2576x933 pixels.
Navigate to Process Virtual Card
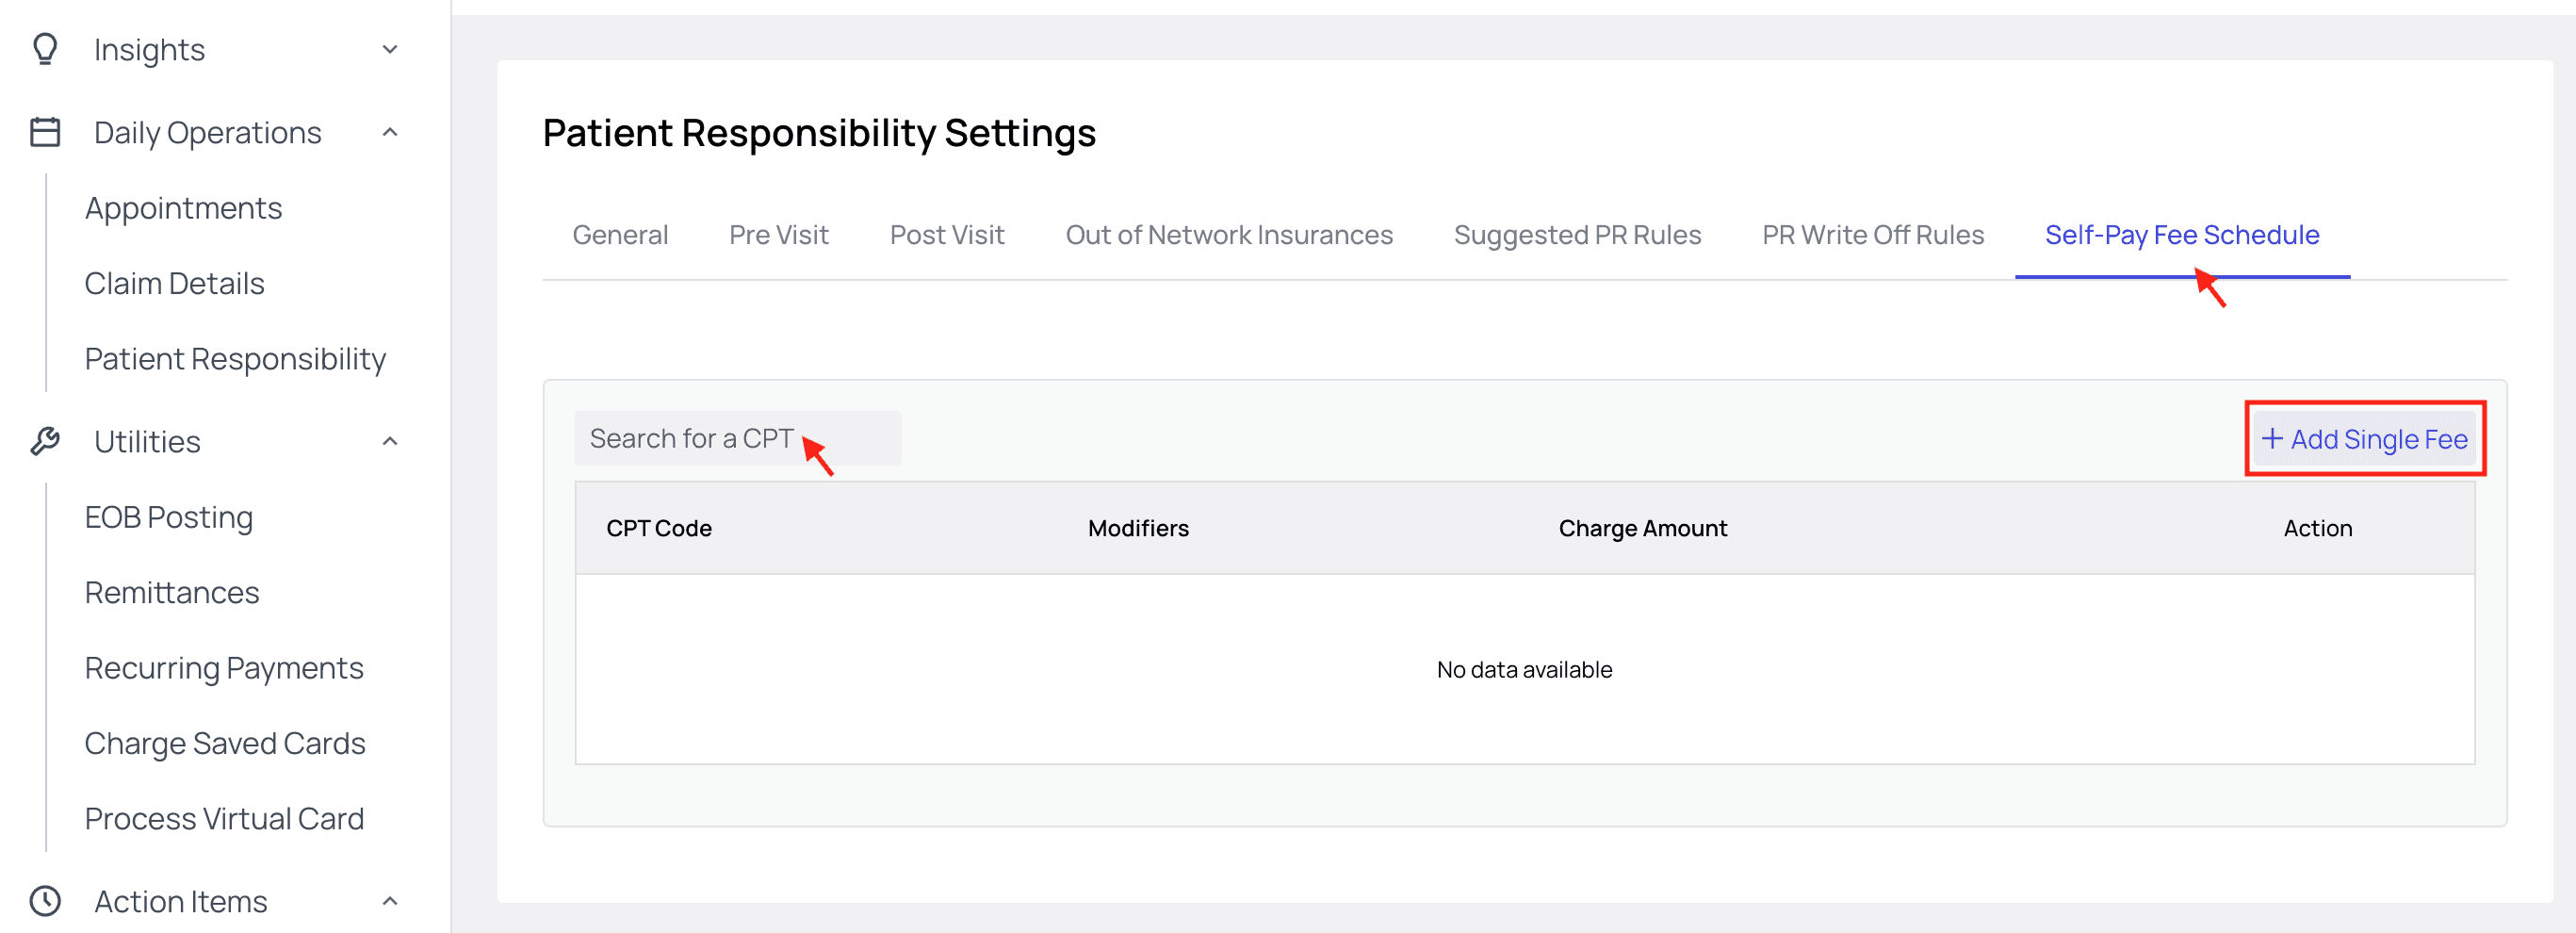tap(224, 819)
